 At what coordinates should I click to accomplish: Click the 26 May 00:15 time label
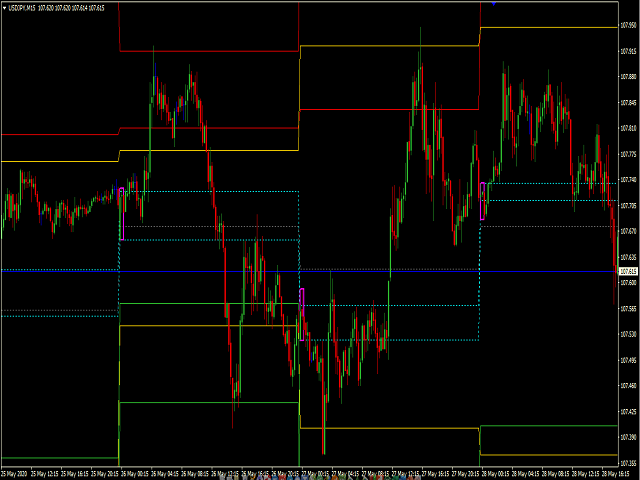pyautogui.click(x=135, y=474)
